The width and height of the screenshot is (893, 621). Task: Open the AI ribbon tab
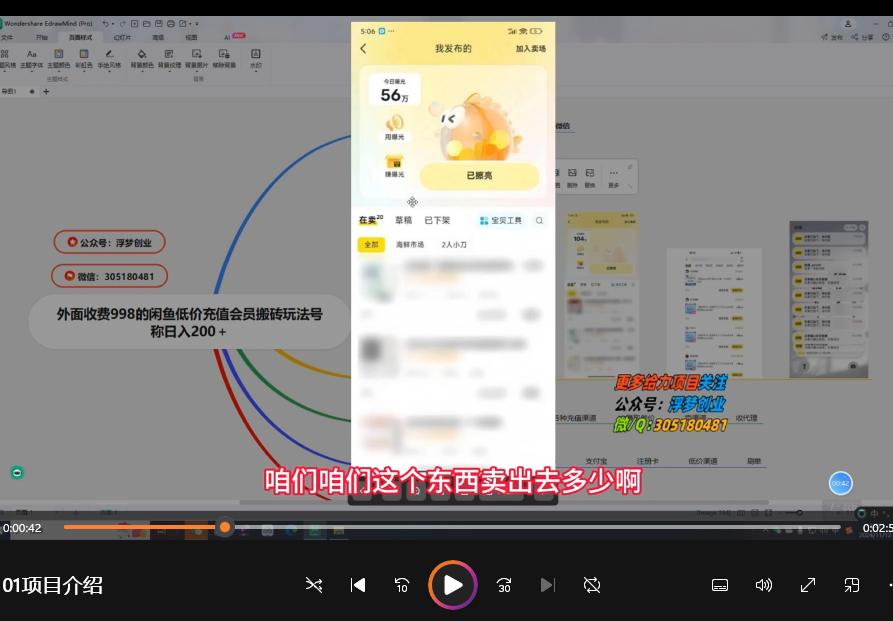click(227, 38)
